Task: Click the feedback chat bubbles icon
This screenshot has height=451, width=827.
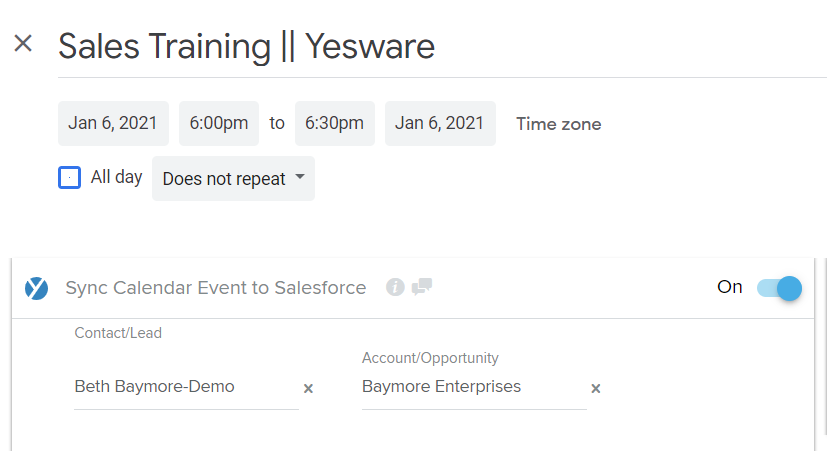Action: tap(422, 286)
